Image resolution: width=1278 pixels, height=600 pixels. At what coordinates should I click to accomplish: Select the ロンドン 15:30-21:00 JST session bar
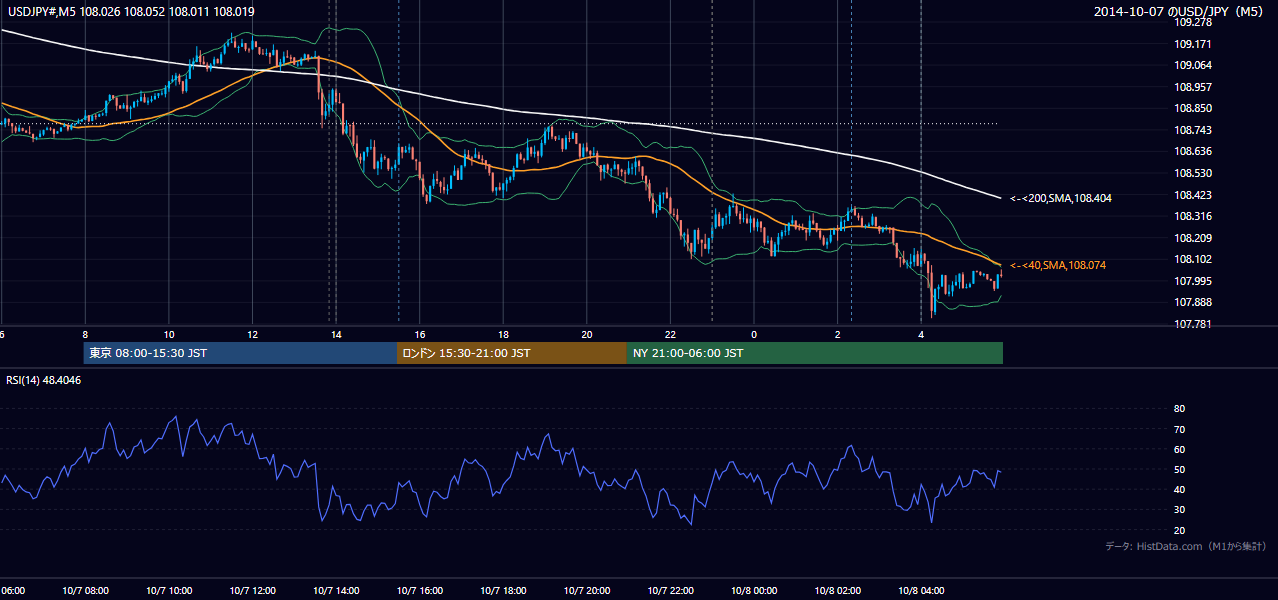tap(512, 353)
